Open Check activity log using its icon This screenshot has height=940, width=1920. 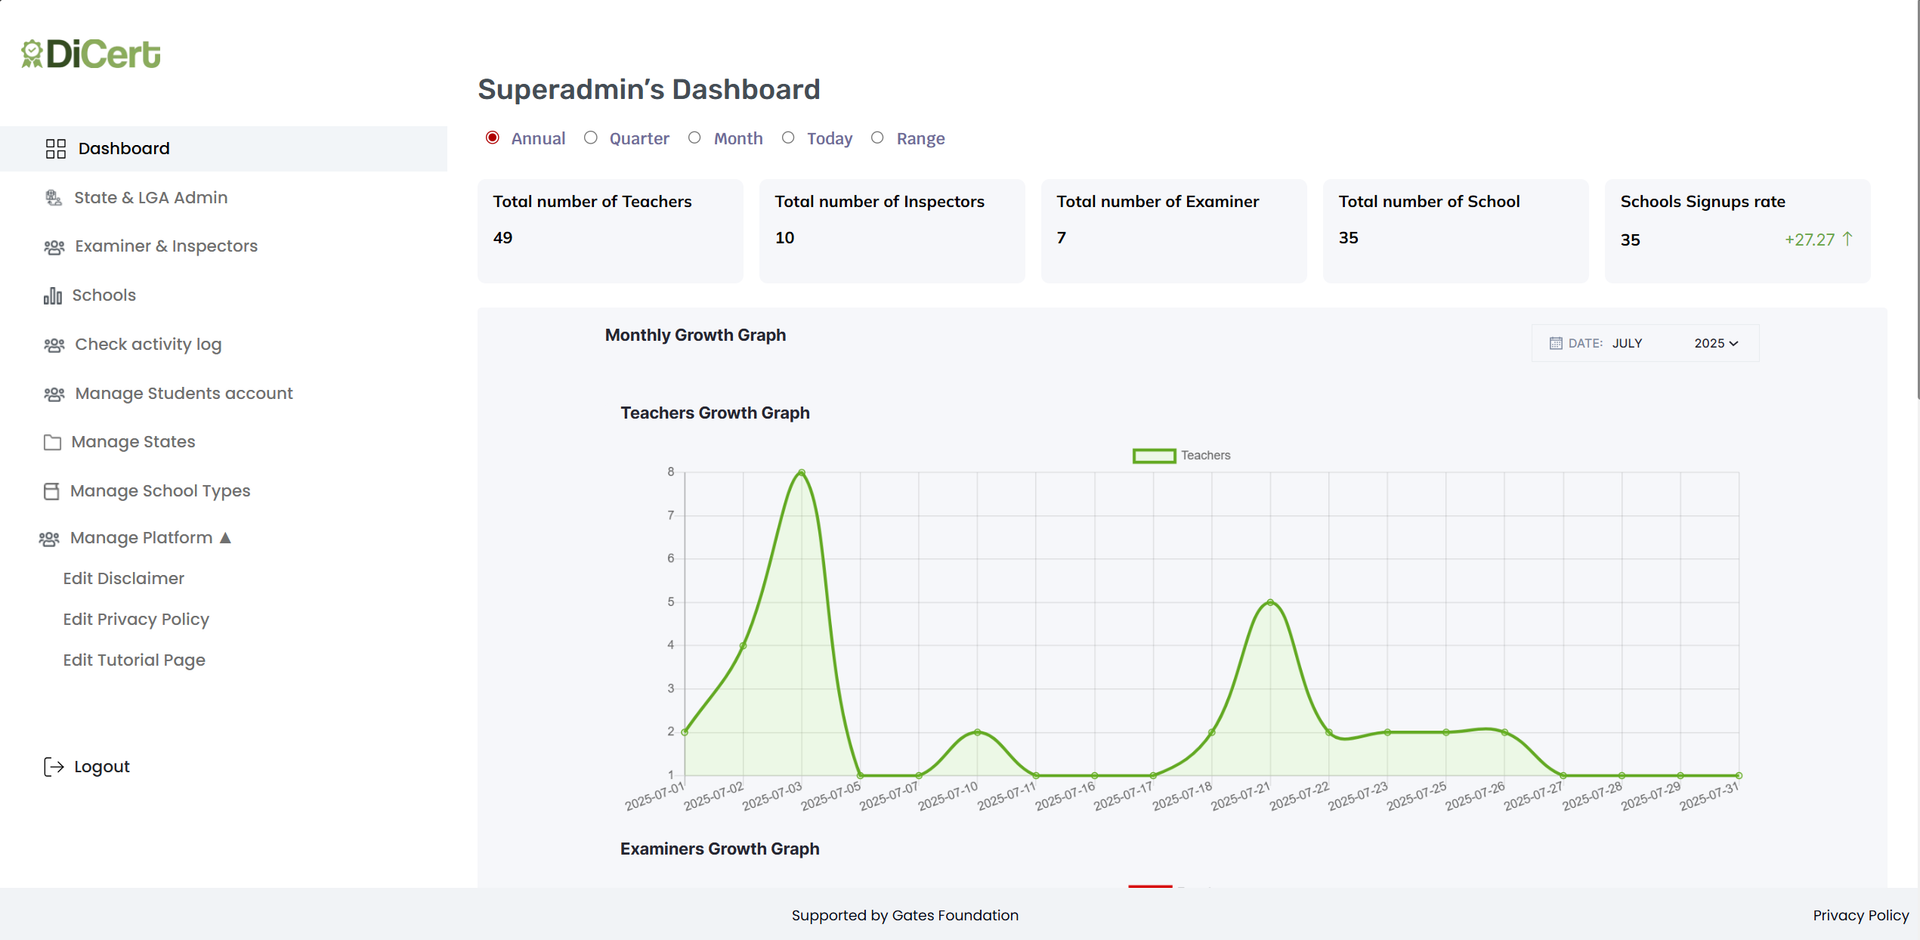pos(53,344)
